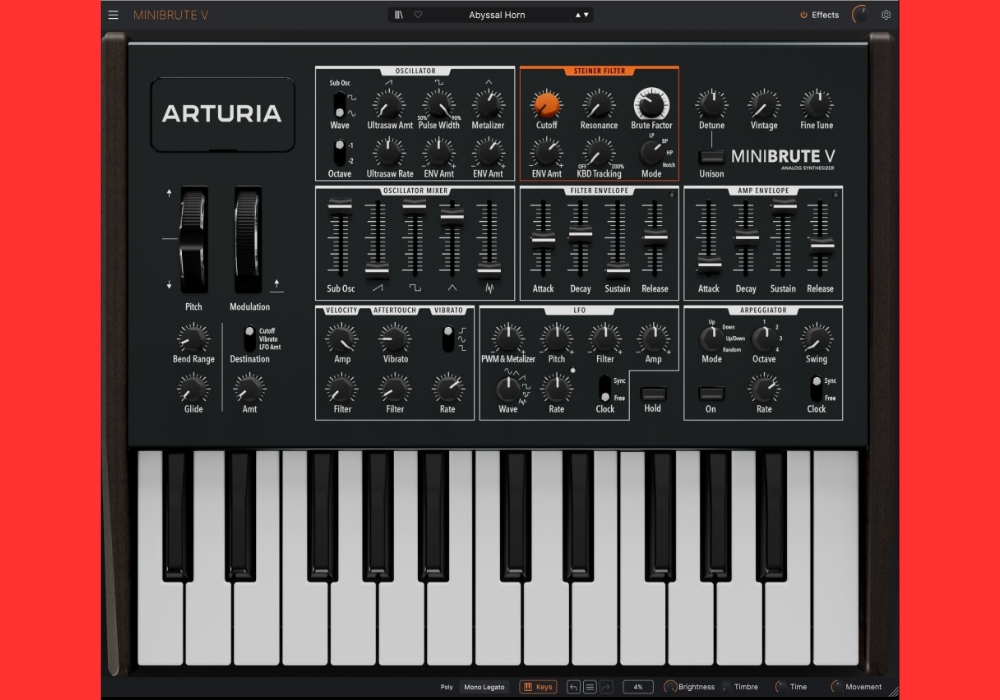Toggle the Unison button
Viewport: 1000px width, 700px height.
tap(711, 157)
